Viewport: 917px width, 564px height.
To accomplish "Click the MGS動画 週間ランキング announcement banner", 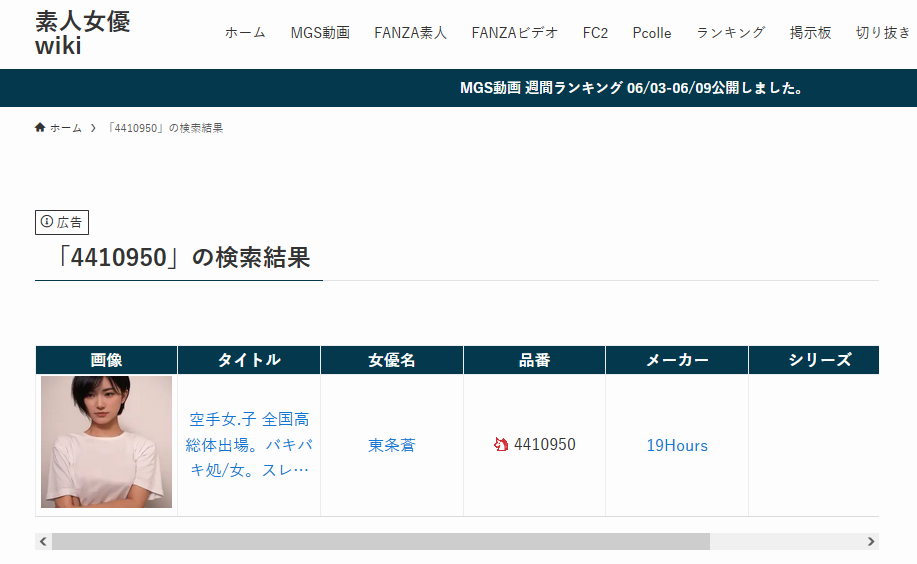I will click(x=632, y=88).
